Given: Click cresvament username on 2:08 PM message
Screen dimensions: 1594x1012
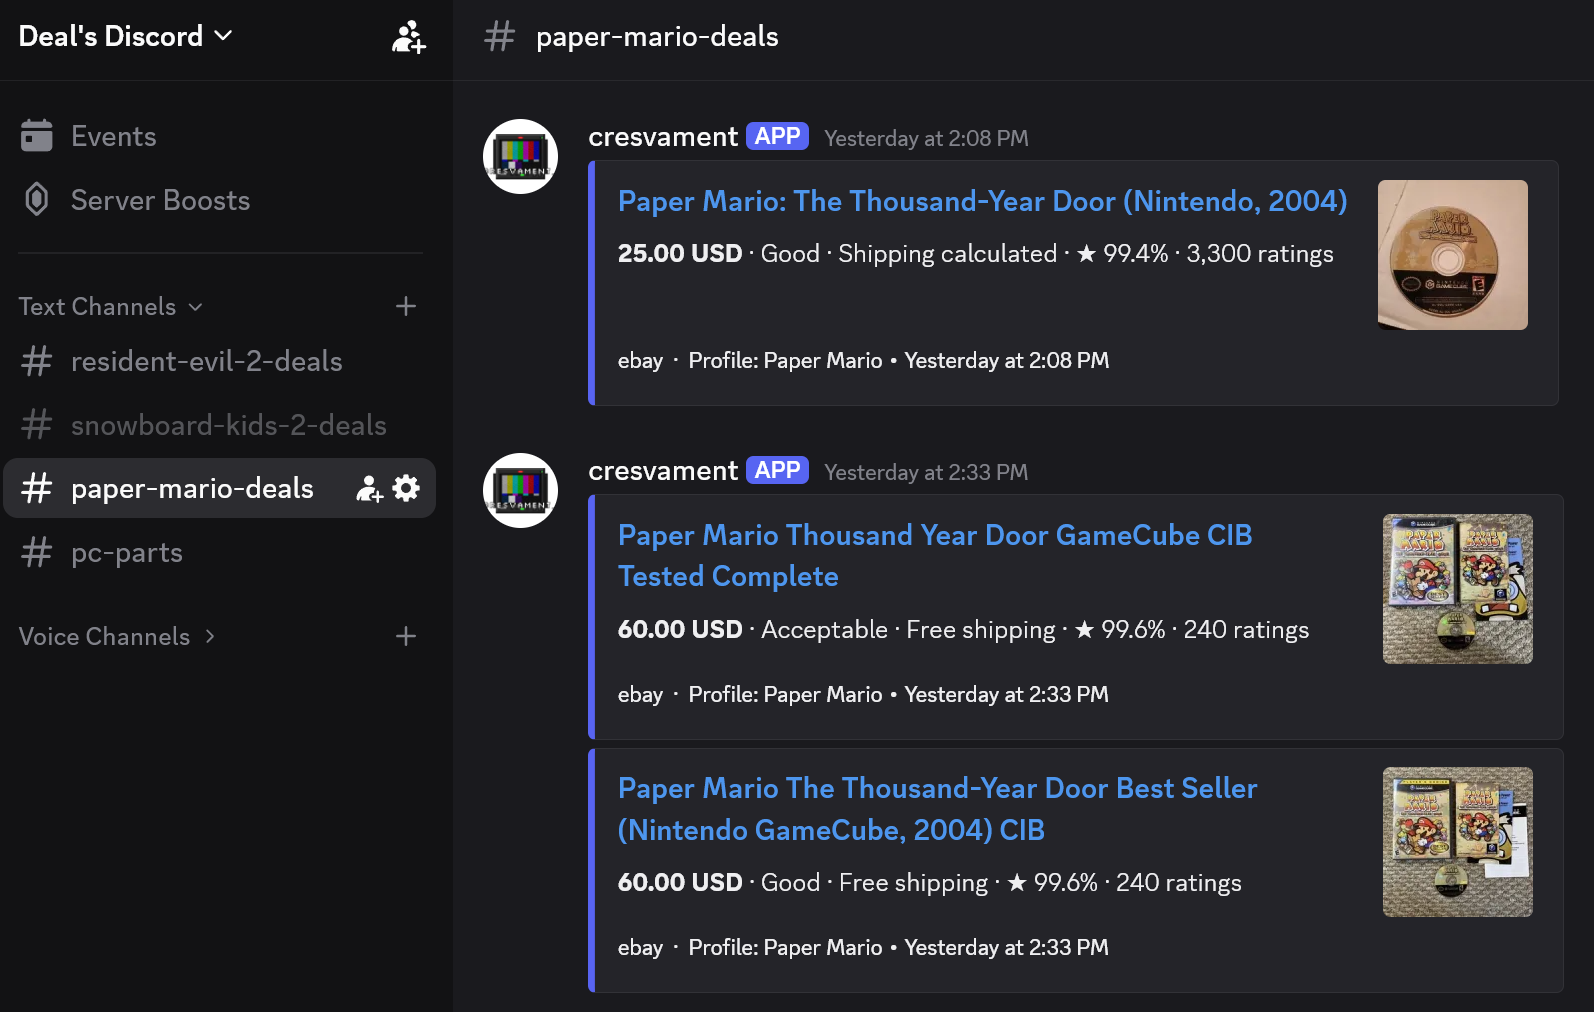Looking at the screenshot, I should coord(663,137).
